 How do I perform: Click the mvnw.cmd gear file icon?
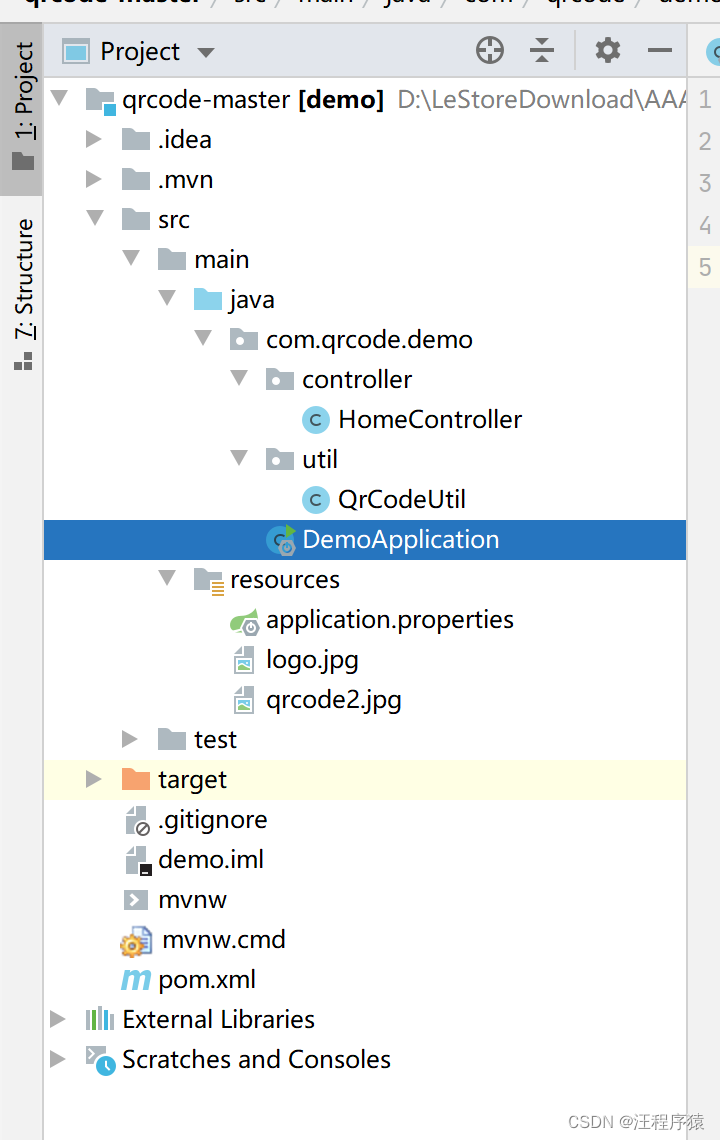[x=136, y=941]
